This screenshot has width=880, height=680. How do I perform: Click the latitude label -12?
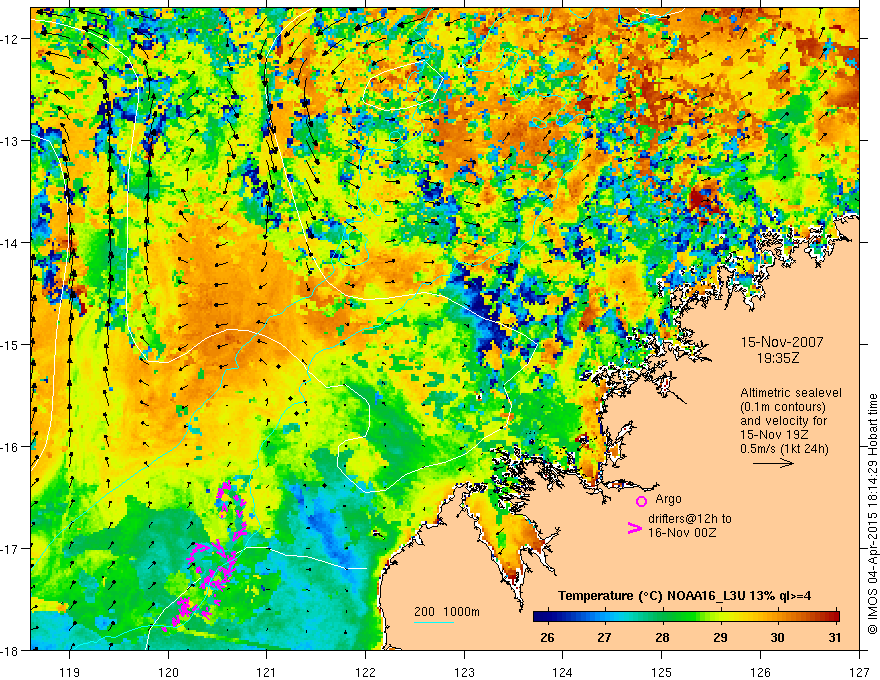point(11,39)
